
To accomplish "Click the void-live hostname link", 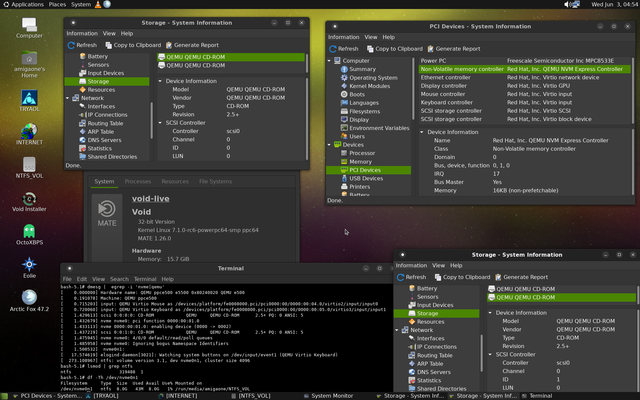I will click(150, 199).
